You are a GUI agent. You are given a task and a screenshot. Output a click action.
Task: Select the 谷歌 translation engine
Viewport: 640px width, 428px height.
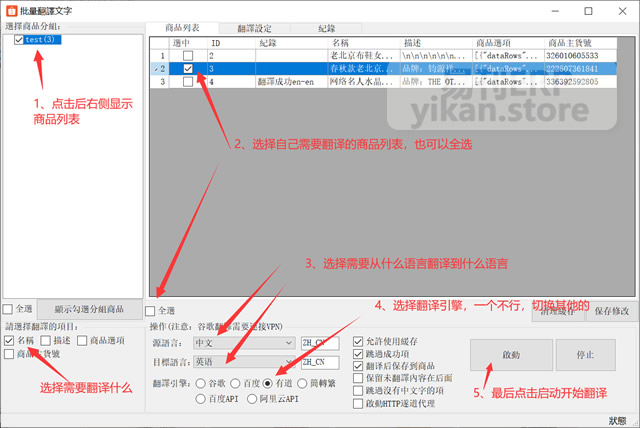(200, 383)
